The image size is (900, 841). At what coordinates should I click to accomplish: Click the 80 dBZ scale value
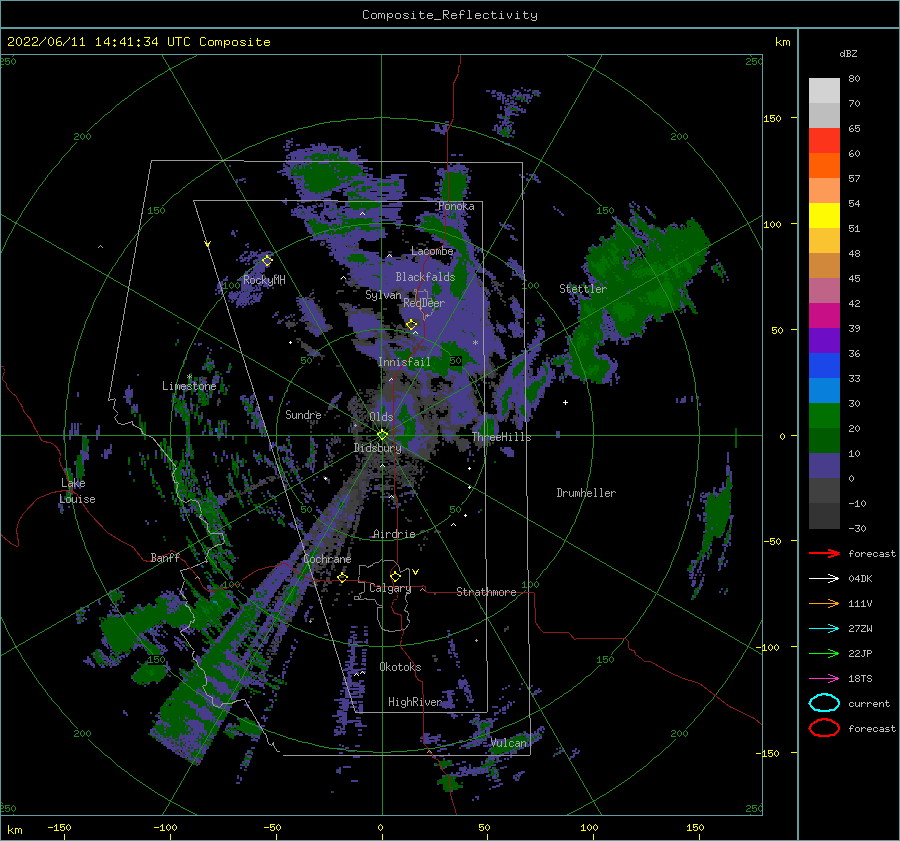[854, 79]
